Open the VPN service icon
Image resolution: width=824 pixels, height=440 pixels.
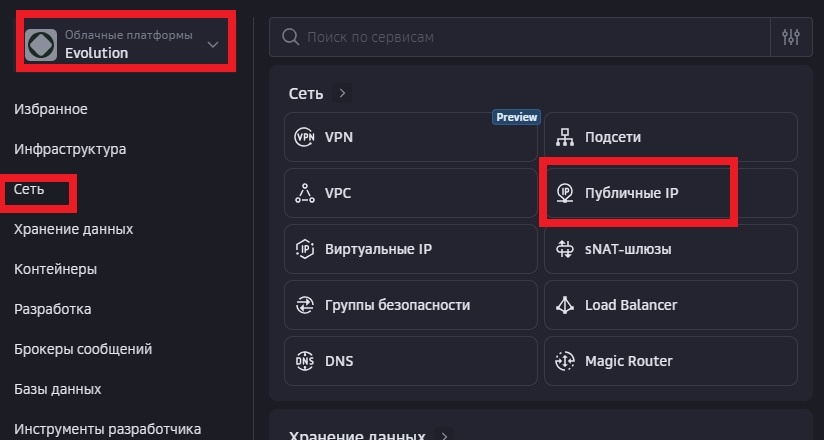click(x=304, y=137)
